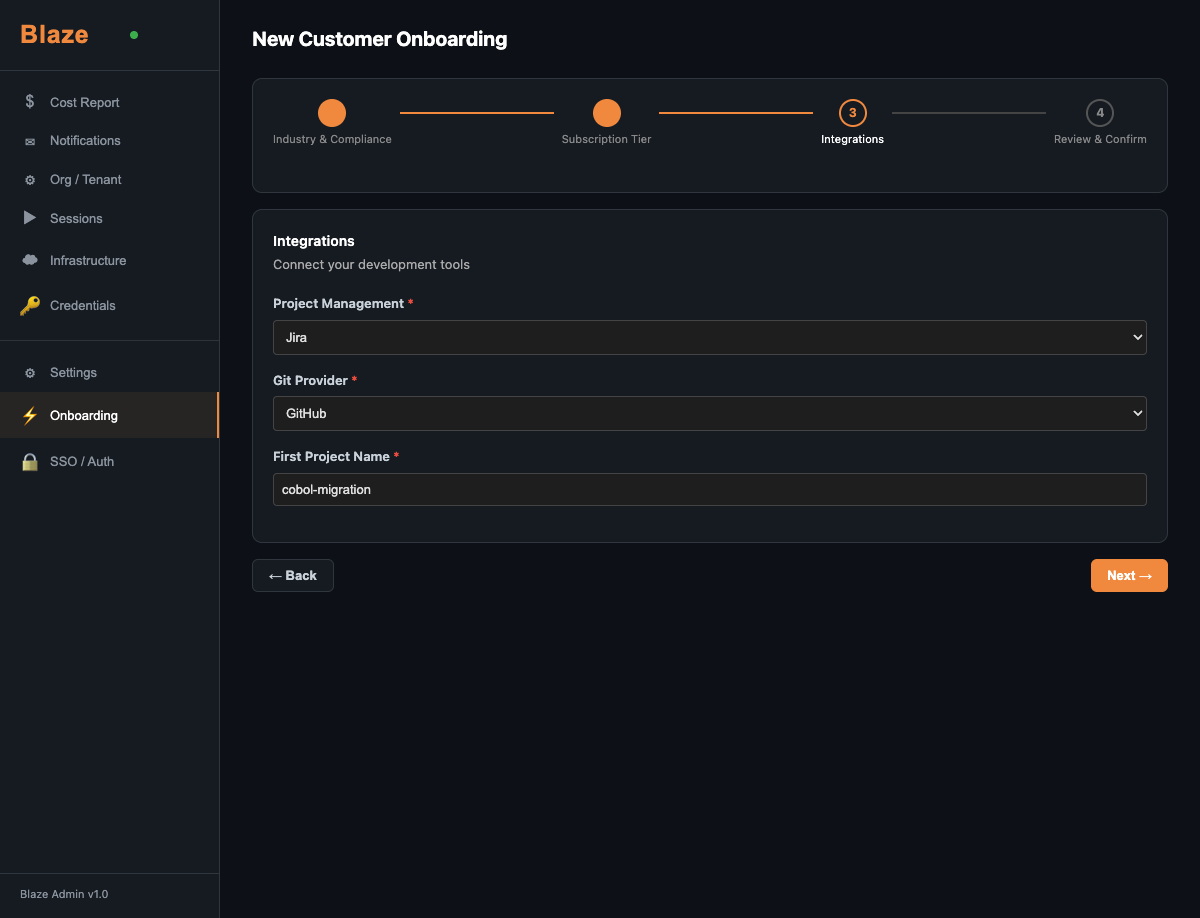This screenshot has width=1200, height=918.
Task: Click the Onboarding lightning bolt icon
Action: point(30,415)
